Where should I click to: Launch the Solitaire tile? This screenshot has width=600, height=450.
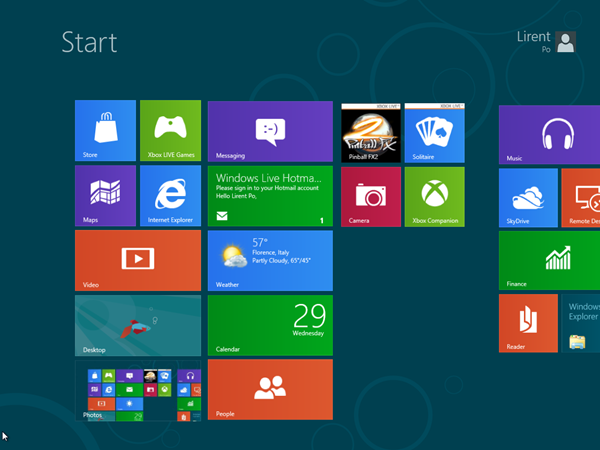tap(434, 133)
